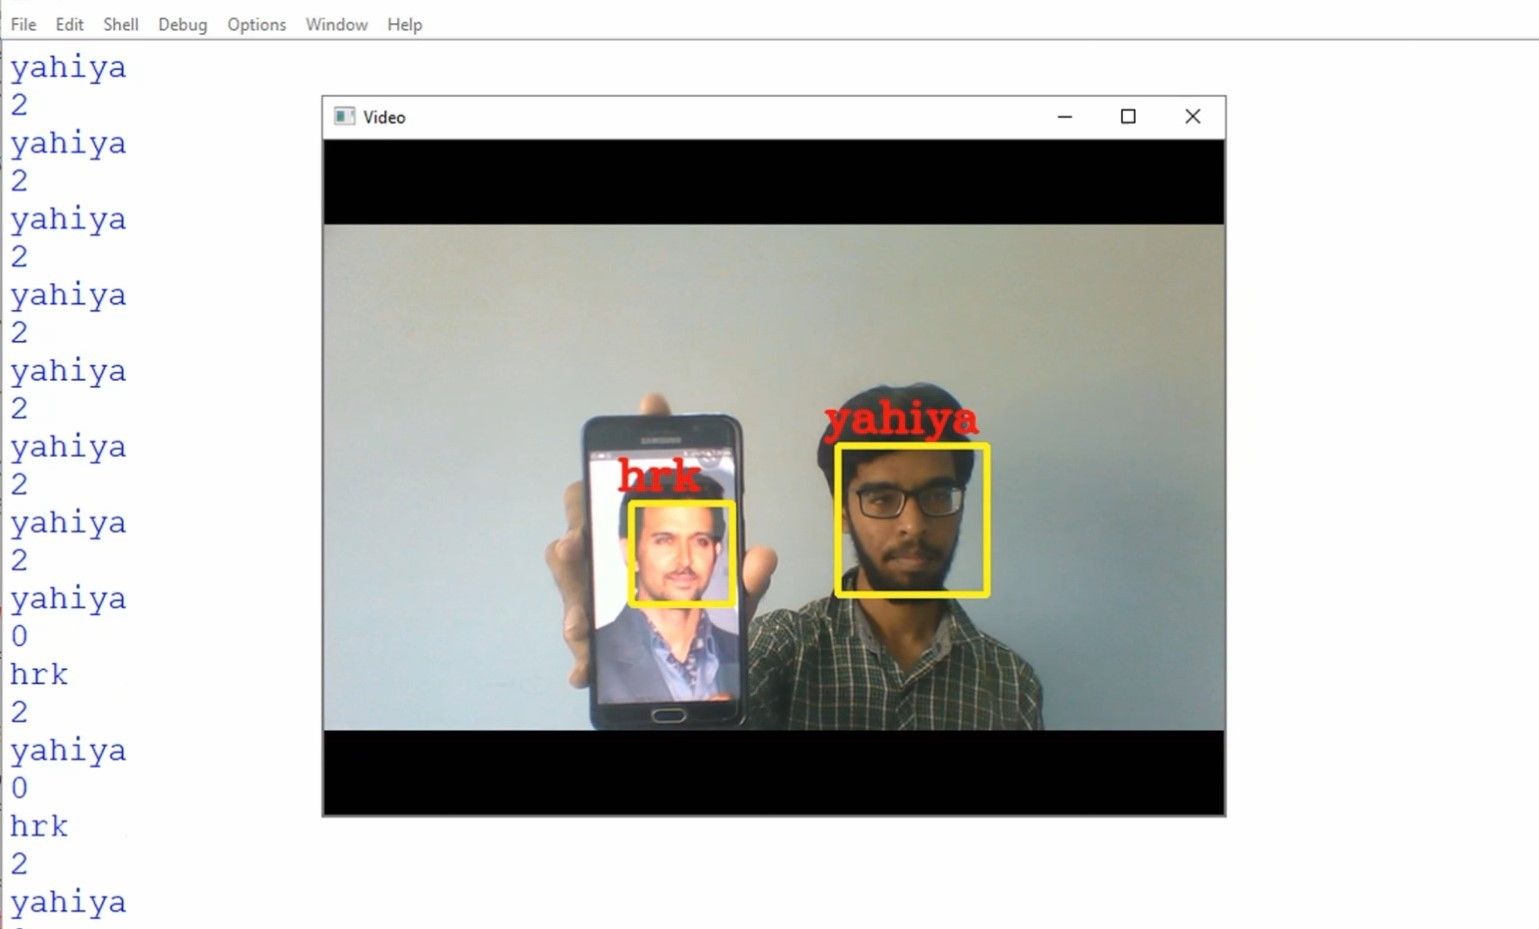Click the first 'yahiya' output line in the shell
The image size is (1539, 929).
click(x=67, y=67)
